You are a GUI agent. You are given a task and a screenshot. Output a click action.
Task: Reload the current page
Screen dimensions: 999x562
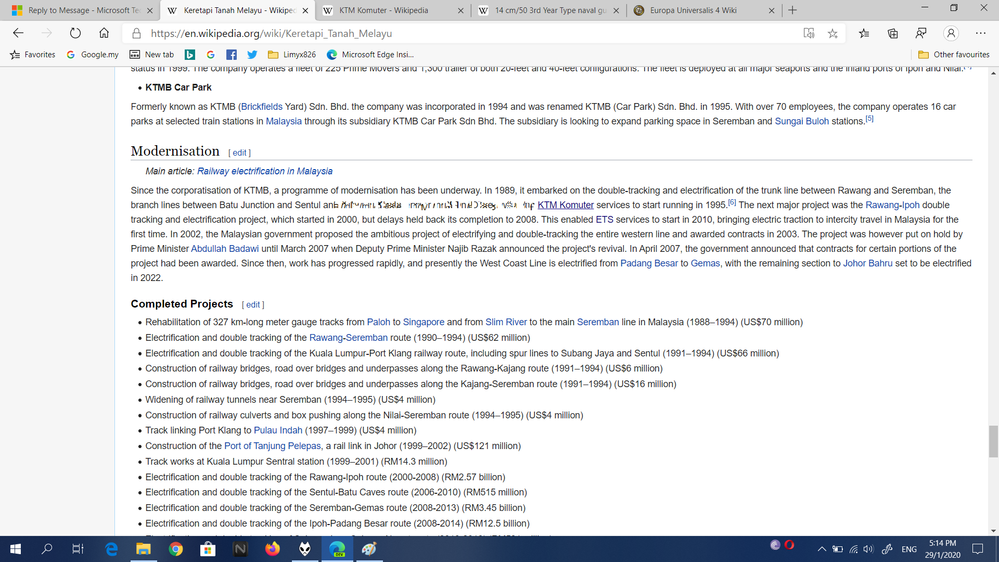coord(75,33)
